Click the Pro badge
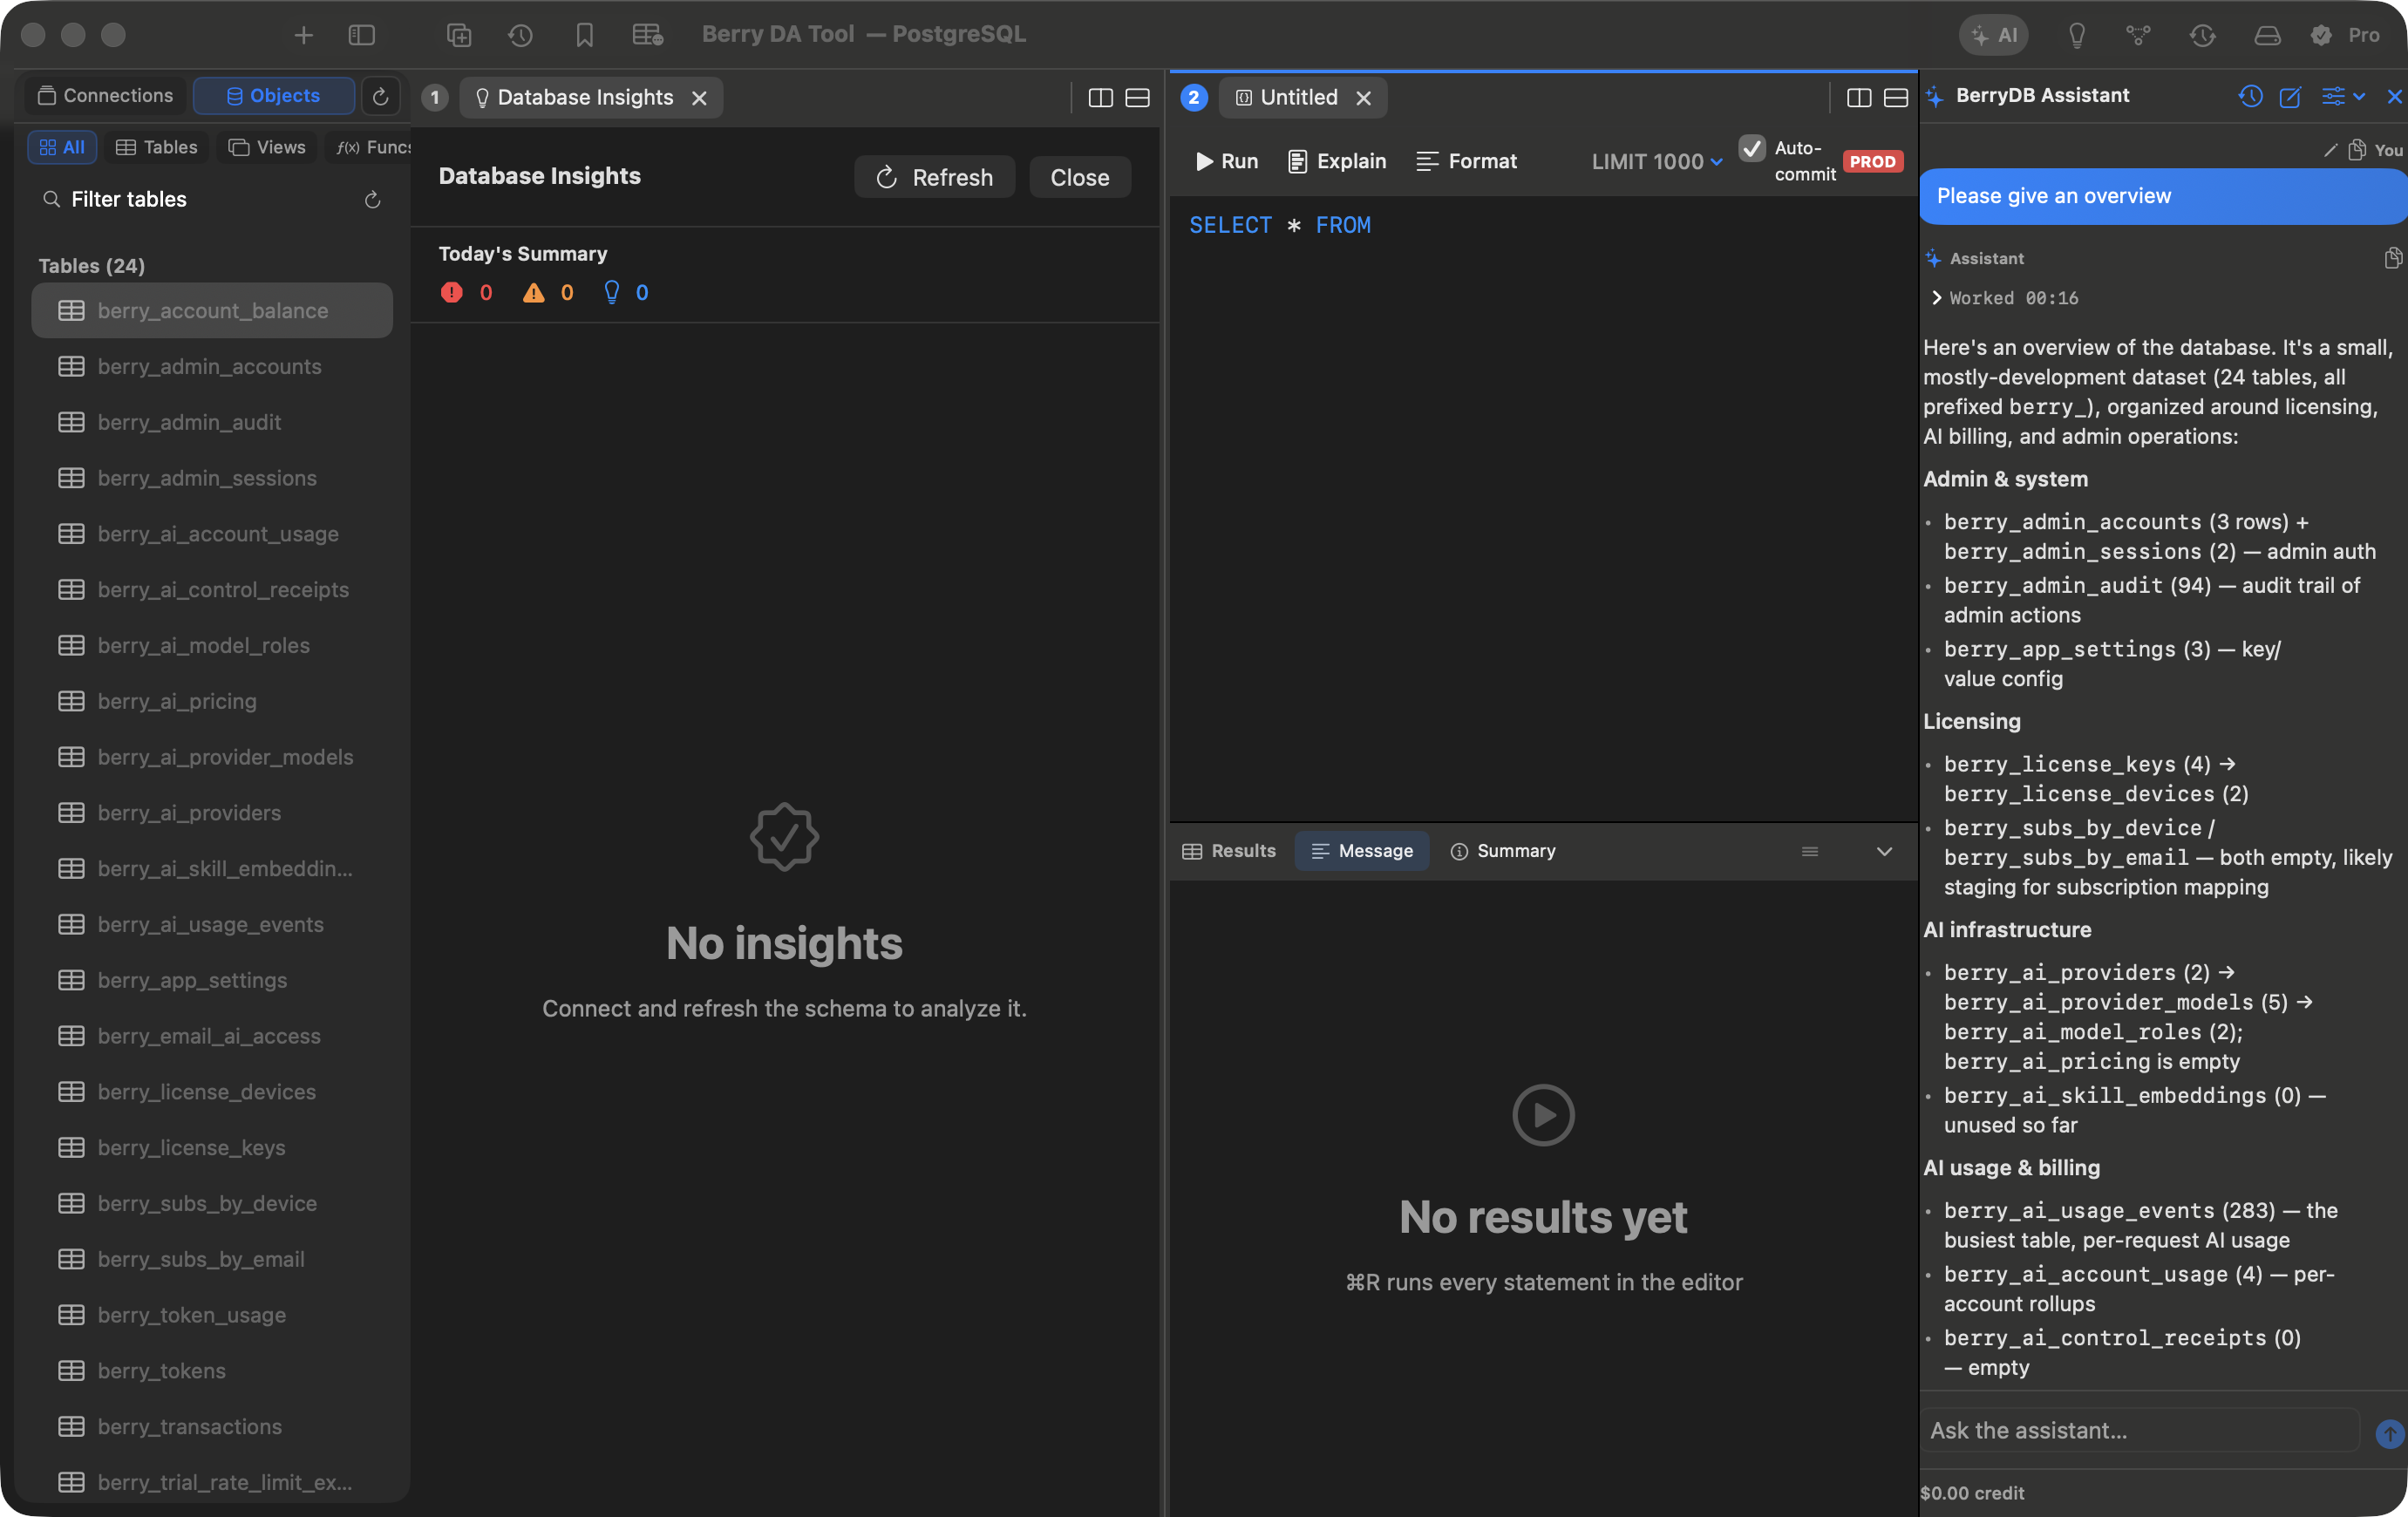Viewport: 2408px width, 1517px height. tap(2345, 35)
